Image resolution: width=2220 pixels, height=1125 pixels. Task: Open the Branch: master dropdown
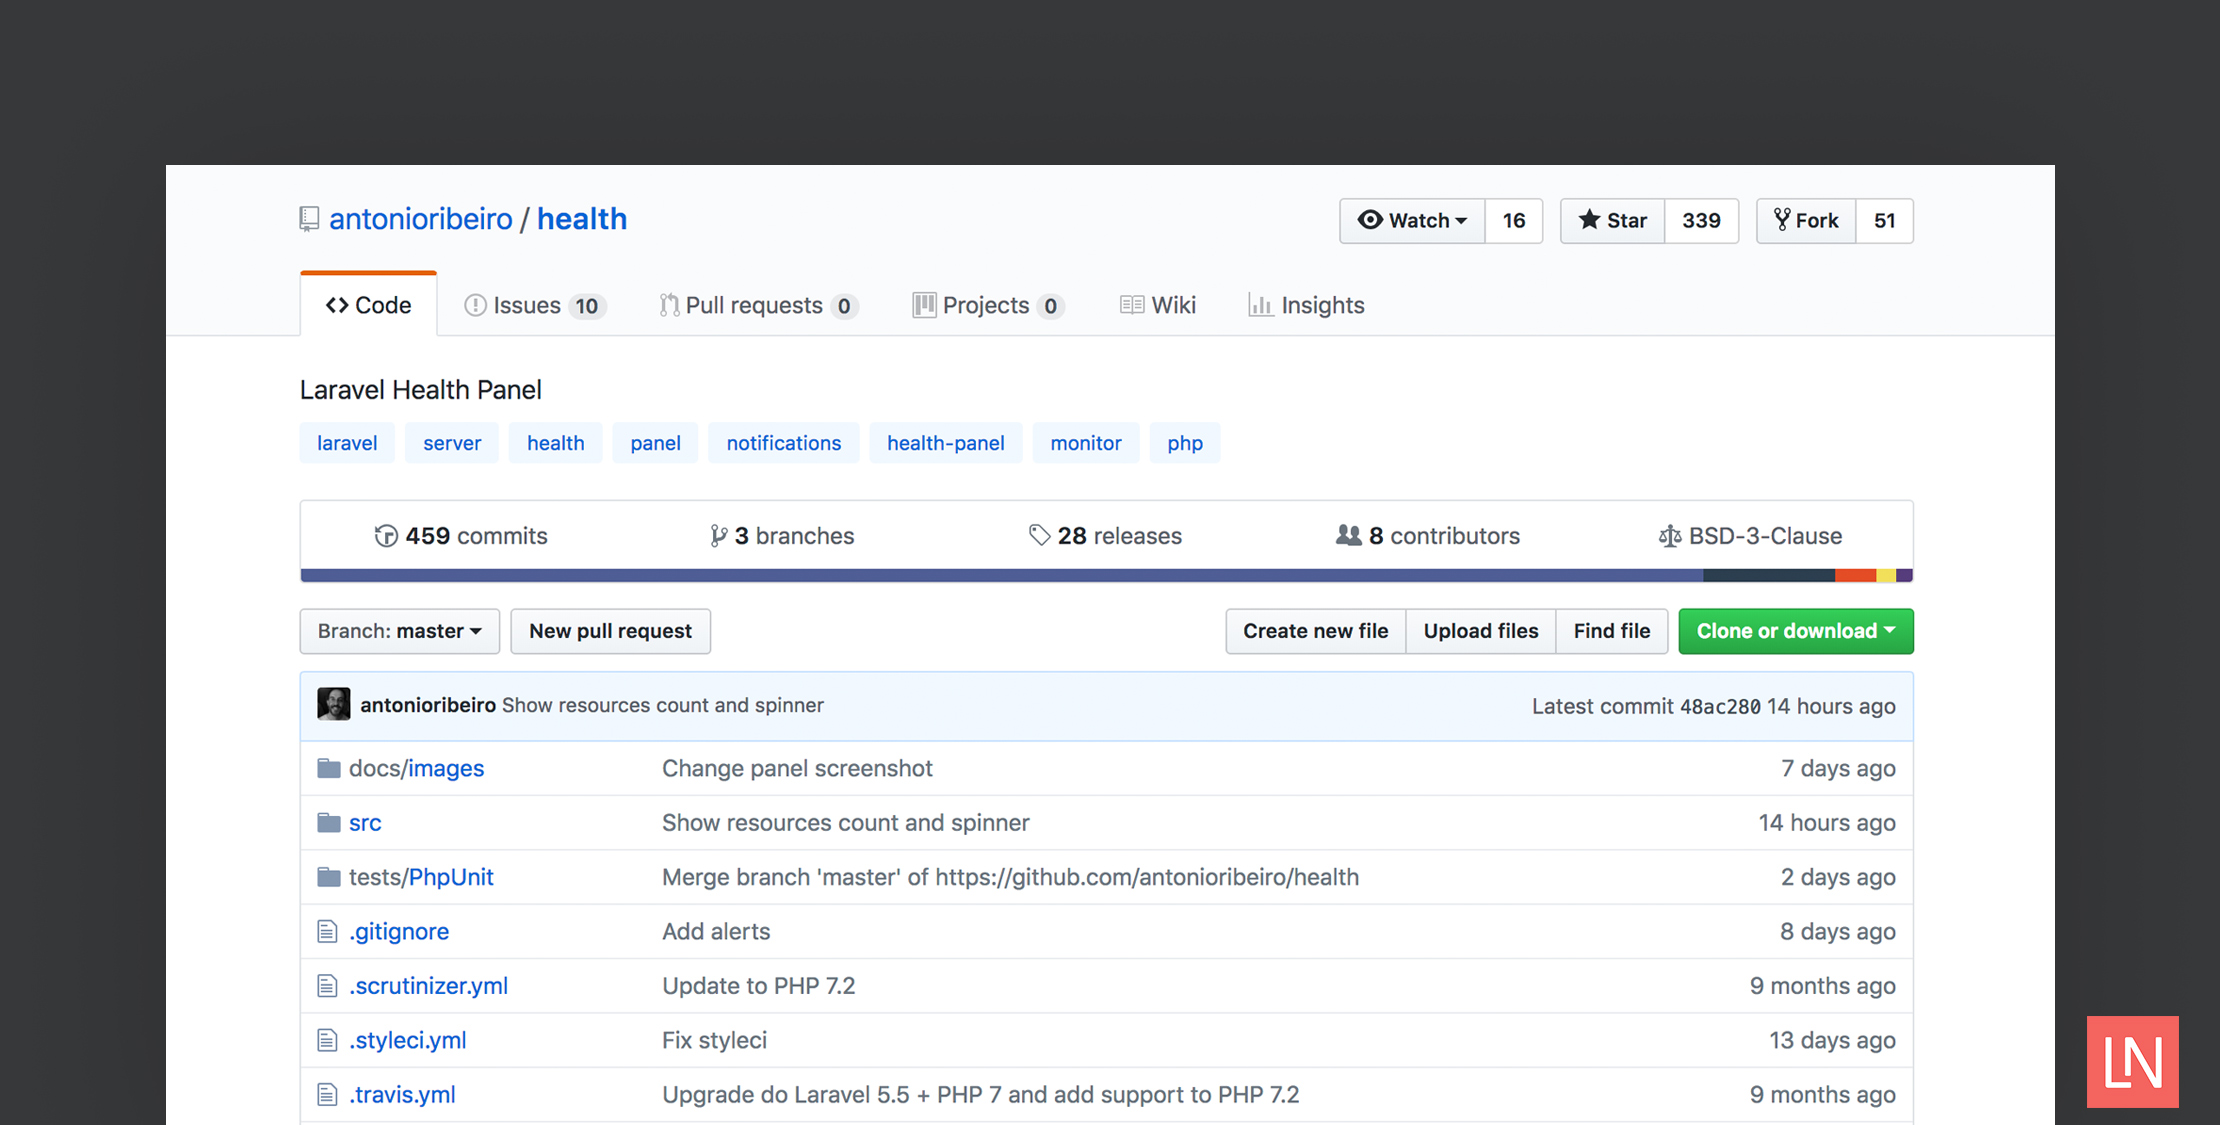coord(398,631)
